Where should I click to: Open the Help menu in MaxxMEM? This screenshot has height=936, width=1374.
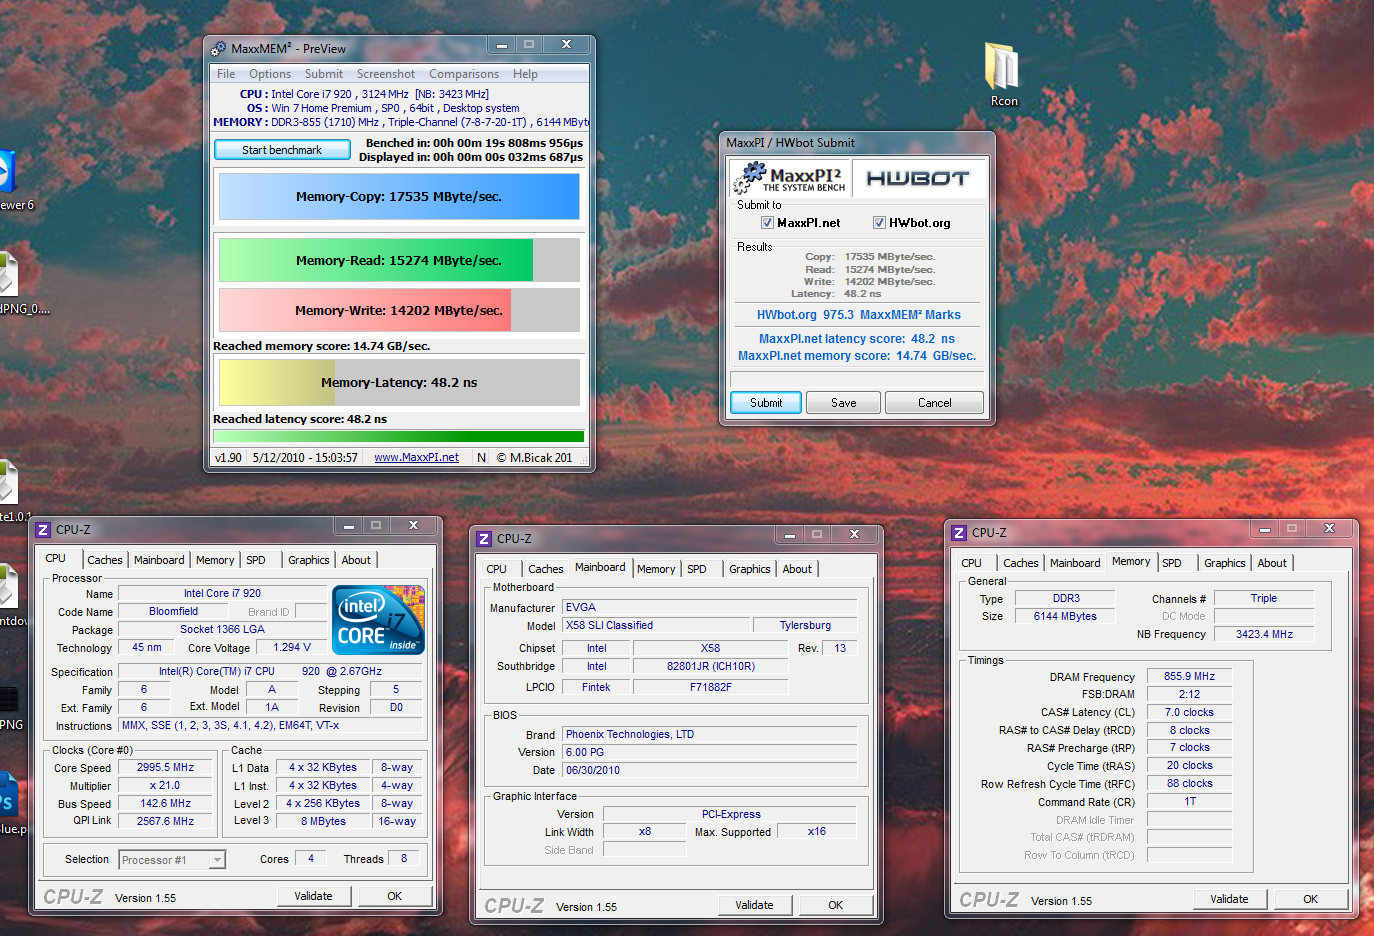click(x=525, y=74)
